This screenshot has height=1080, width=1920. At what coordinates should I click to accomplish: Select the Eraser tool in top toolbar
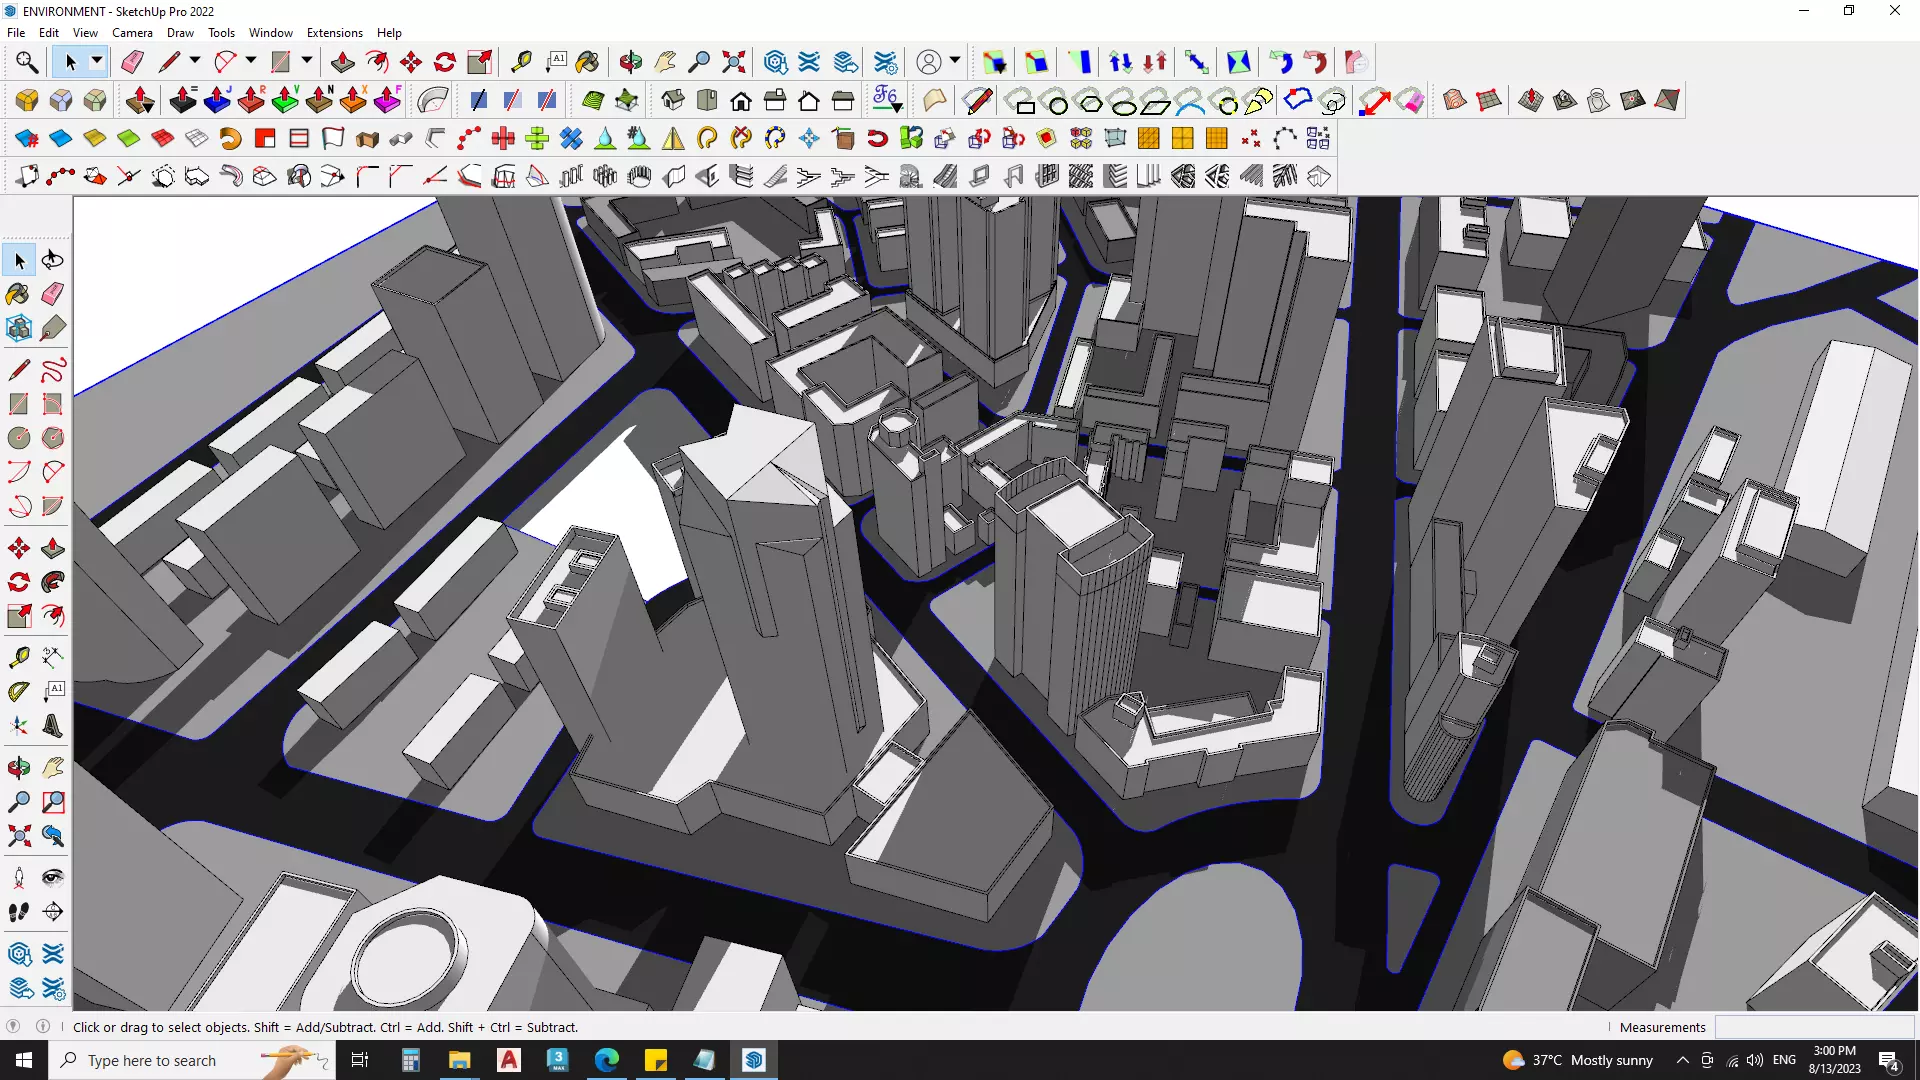[132, 62]
